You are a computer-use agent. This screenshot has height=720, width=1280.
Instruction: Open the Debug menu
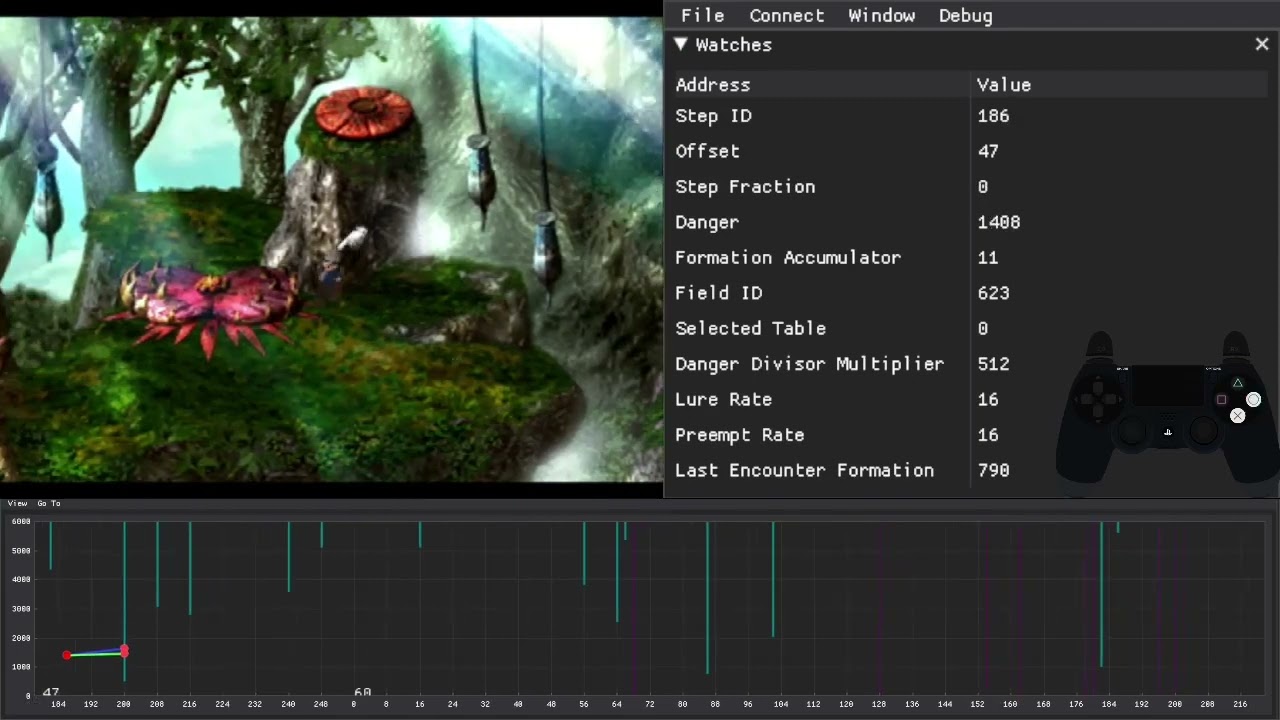click(965, 15)
